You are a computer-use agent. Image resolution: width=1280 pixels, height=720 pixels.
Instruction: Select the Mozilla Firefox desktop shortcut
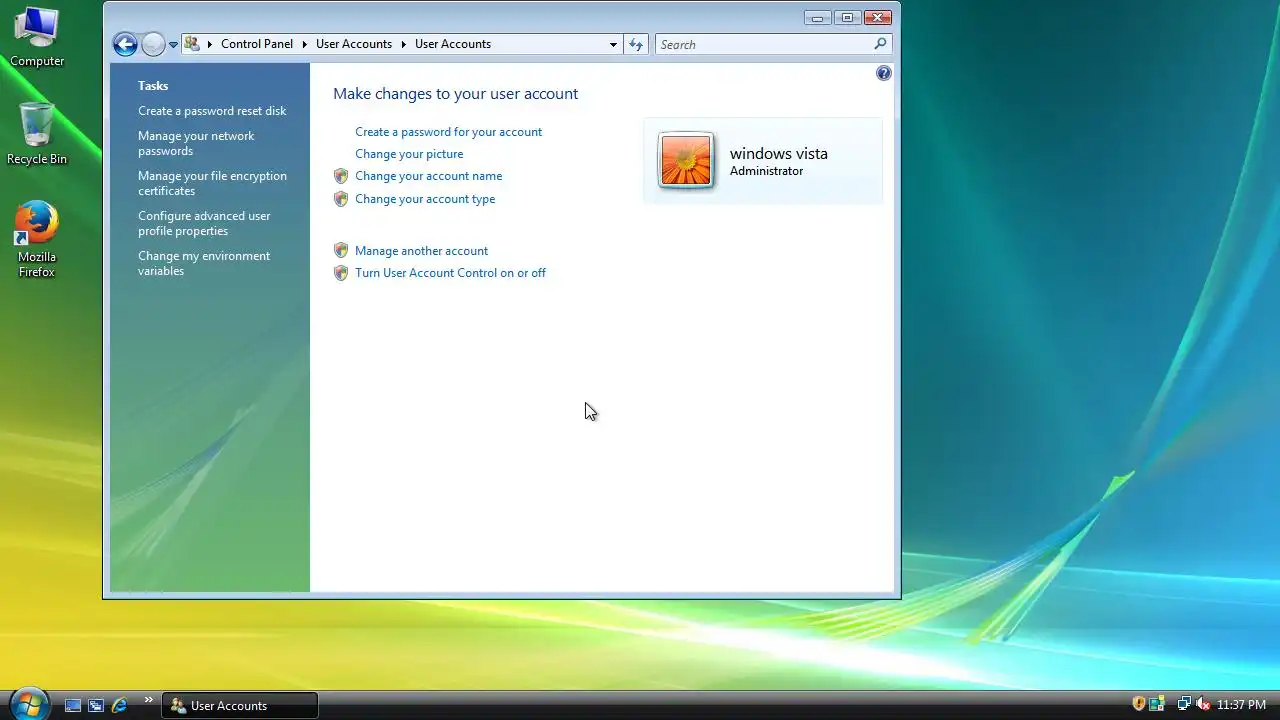click(37, 239)
